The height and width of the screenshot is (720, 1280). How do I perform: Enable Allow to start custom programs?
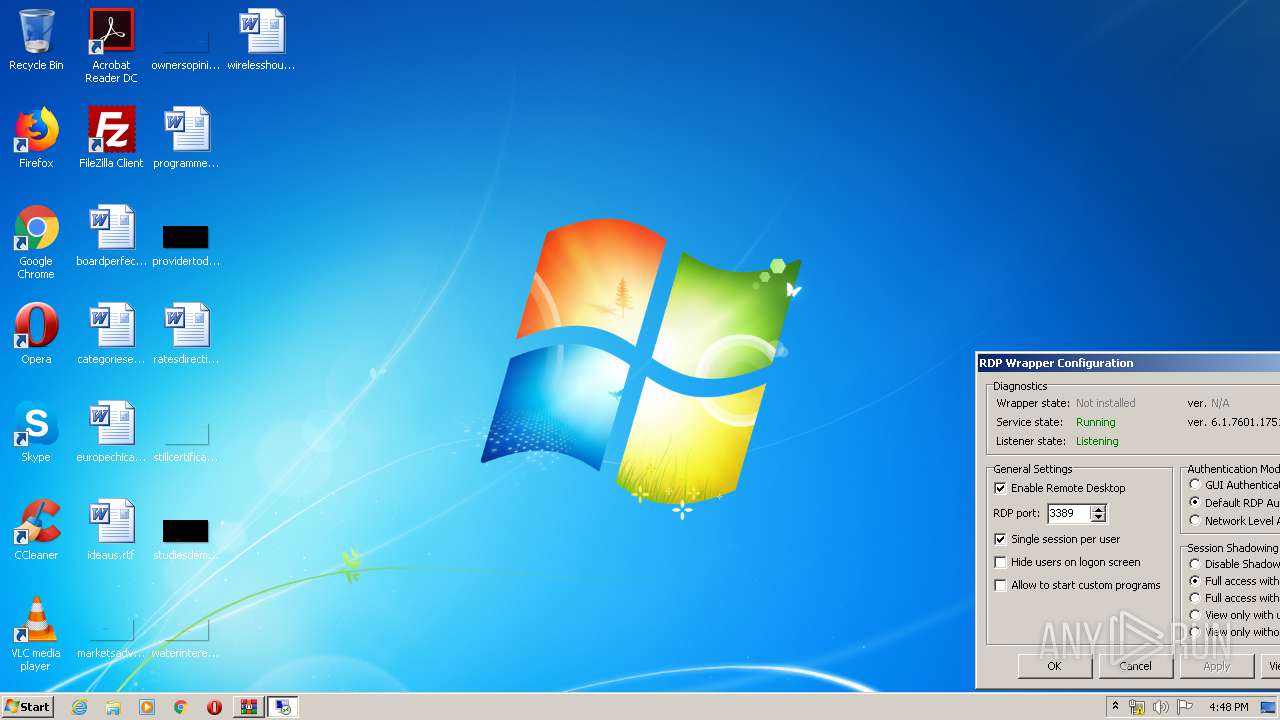point(1000,585)
